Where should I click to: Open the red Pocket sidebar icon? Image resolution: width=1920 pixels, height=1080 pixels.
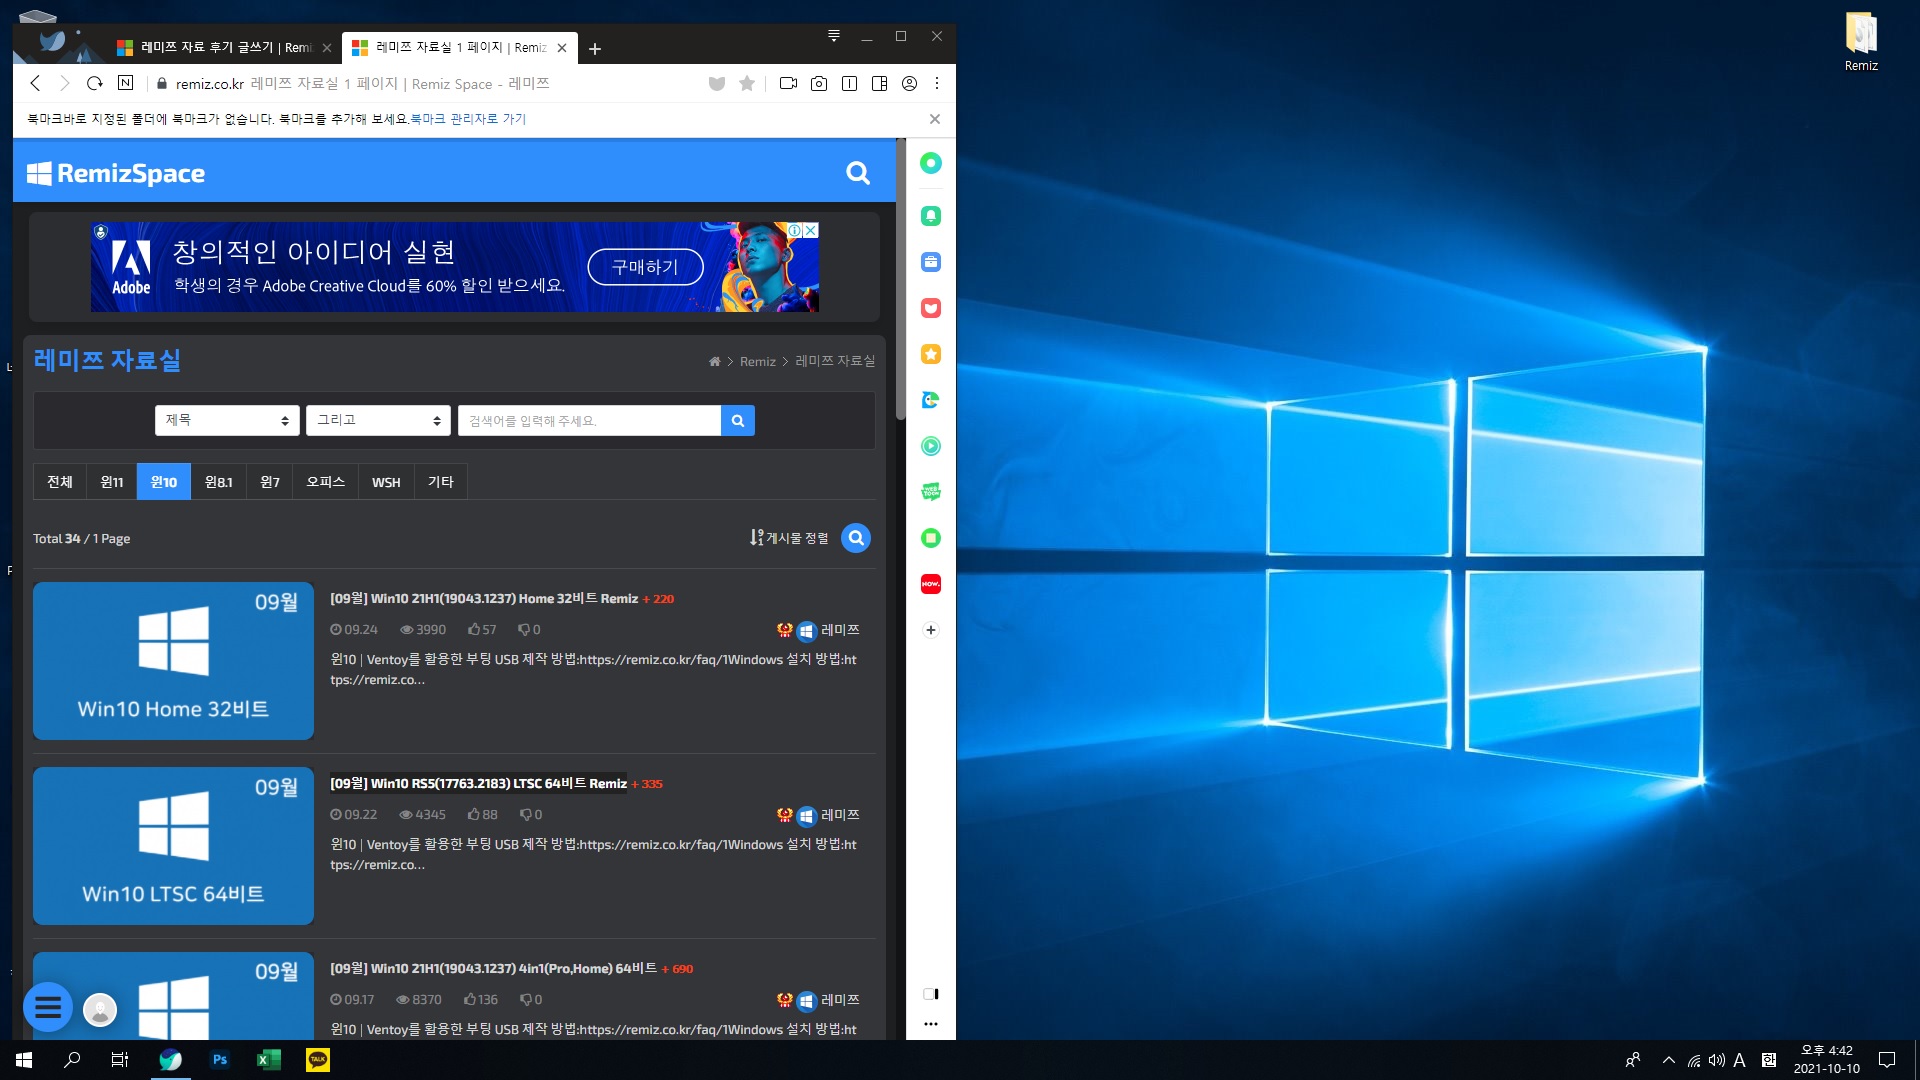coord(930,308)
